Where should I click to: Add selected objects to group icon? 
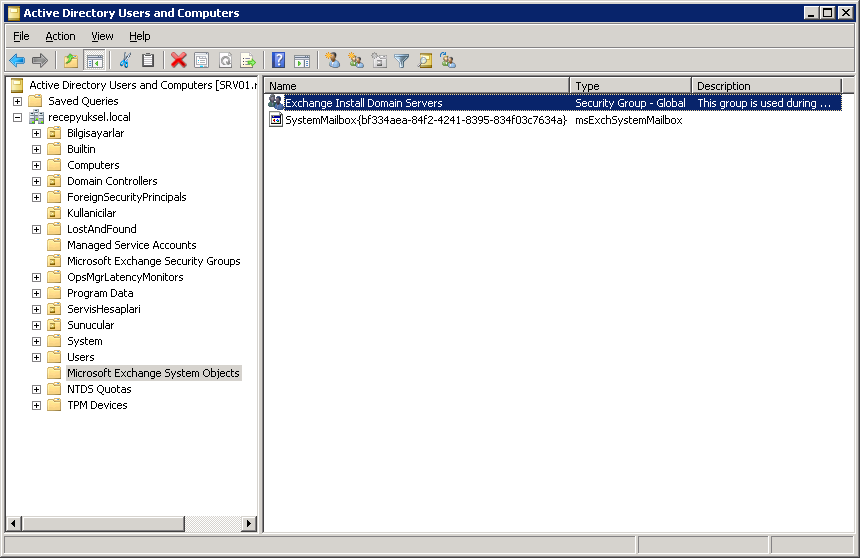[448, 60]
